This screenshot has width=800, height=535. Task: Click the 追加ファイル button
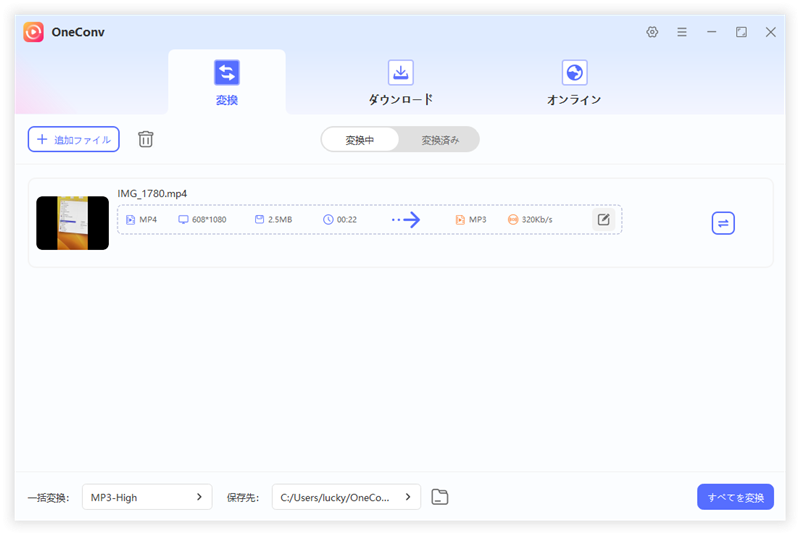point(73,139)
